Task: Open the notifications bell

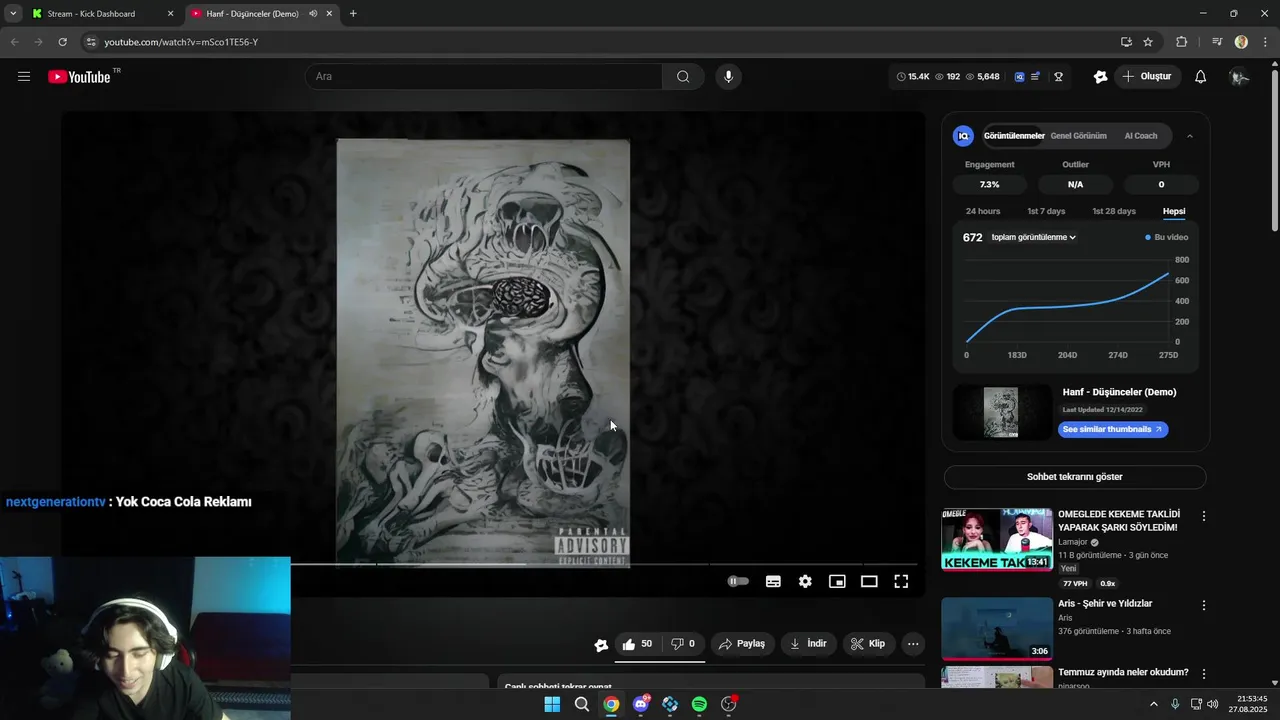Action: click(1200, 77)
